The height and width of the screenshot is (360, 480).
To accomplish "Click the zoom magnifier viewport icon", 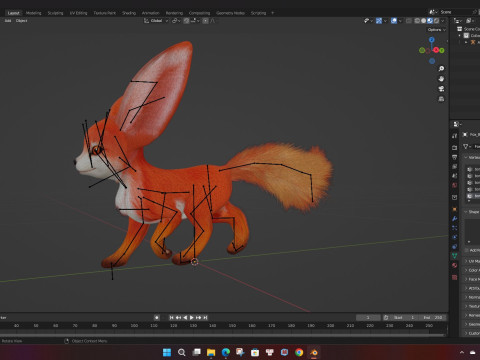I will (x=441, y=68).
